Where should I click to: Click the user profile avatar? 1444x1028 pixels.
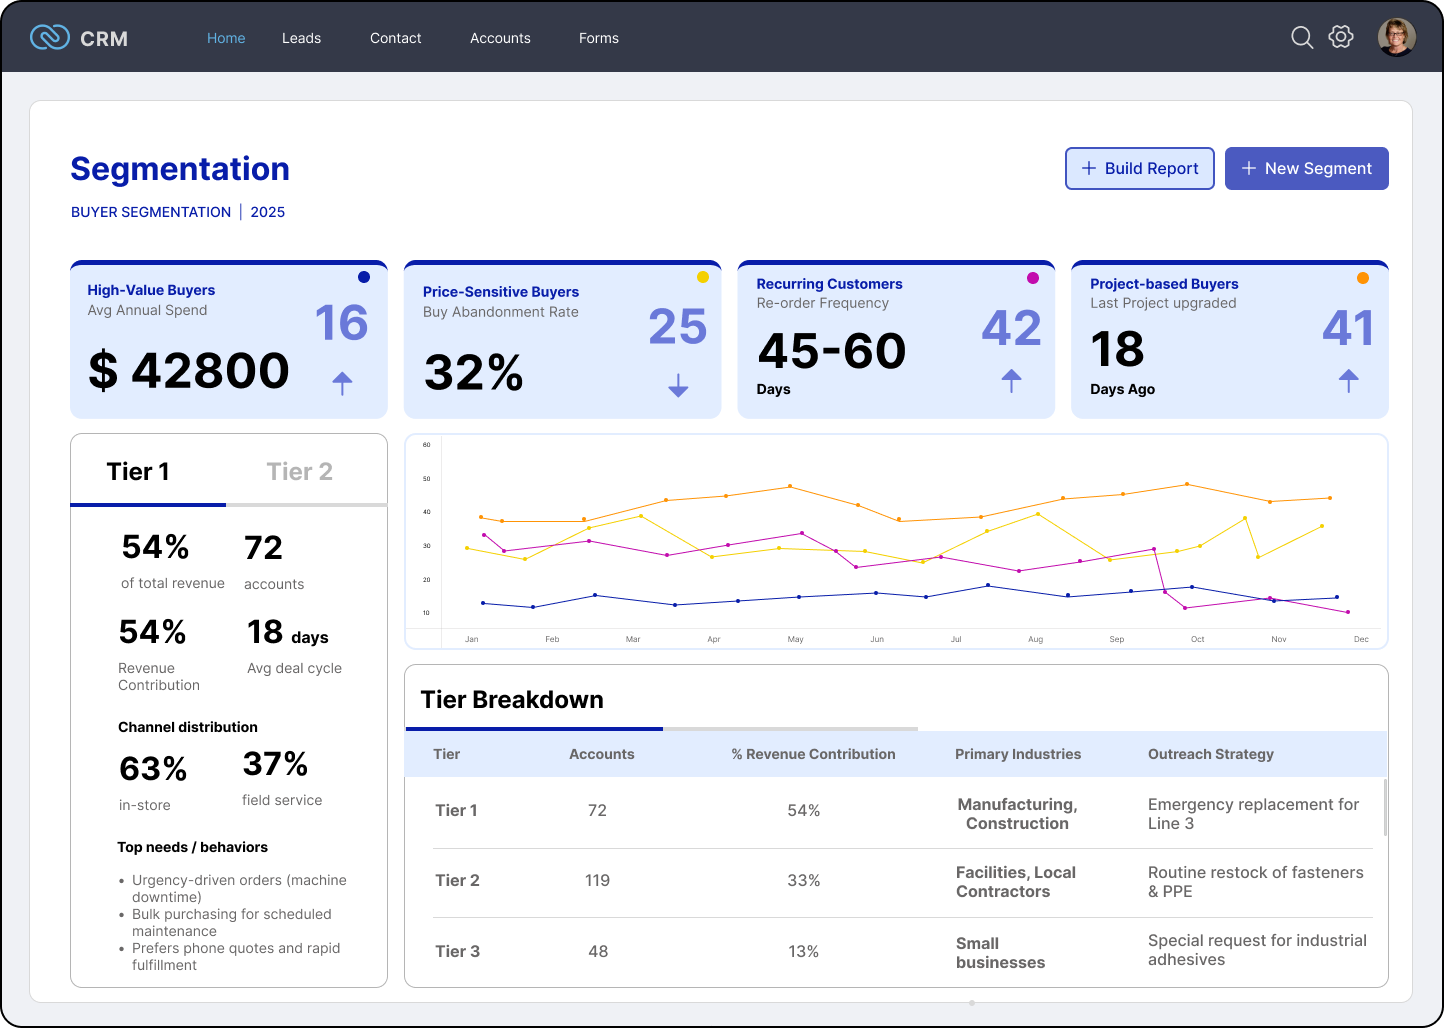coord(1396,37)
